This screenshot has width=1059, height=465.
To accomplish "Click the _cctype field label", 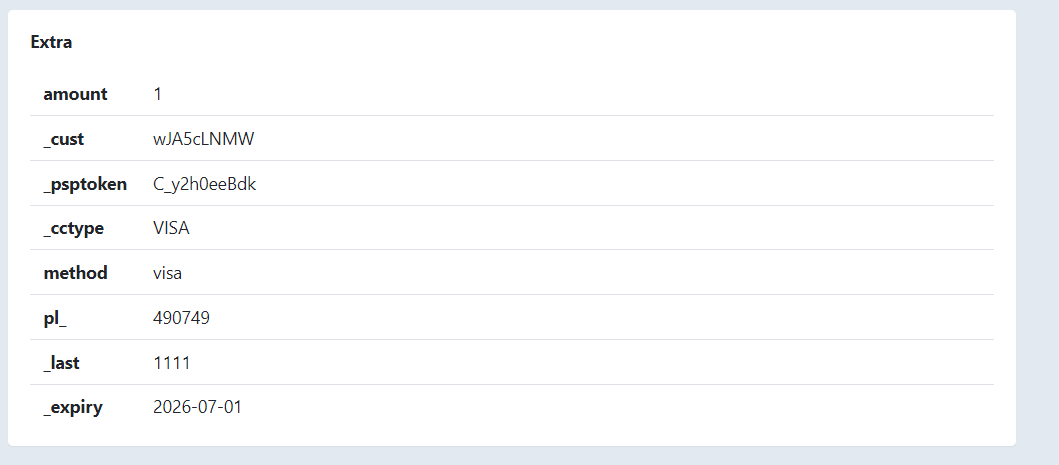I will click(x=73, y=228).
